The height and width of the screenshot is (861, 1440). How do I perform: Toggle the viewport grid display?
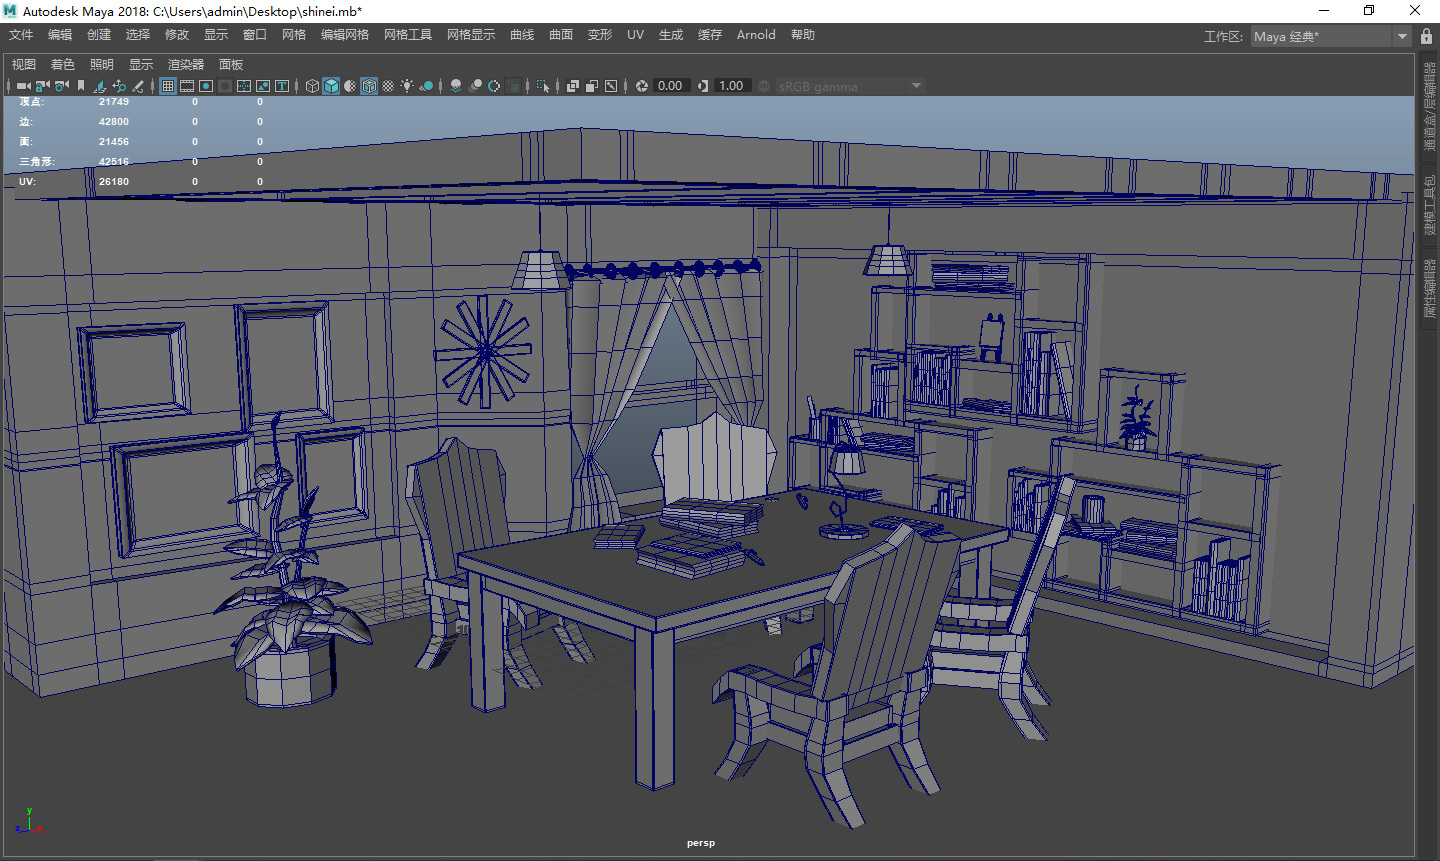(x=168, y=86)
